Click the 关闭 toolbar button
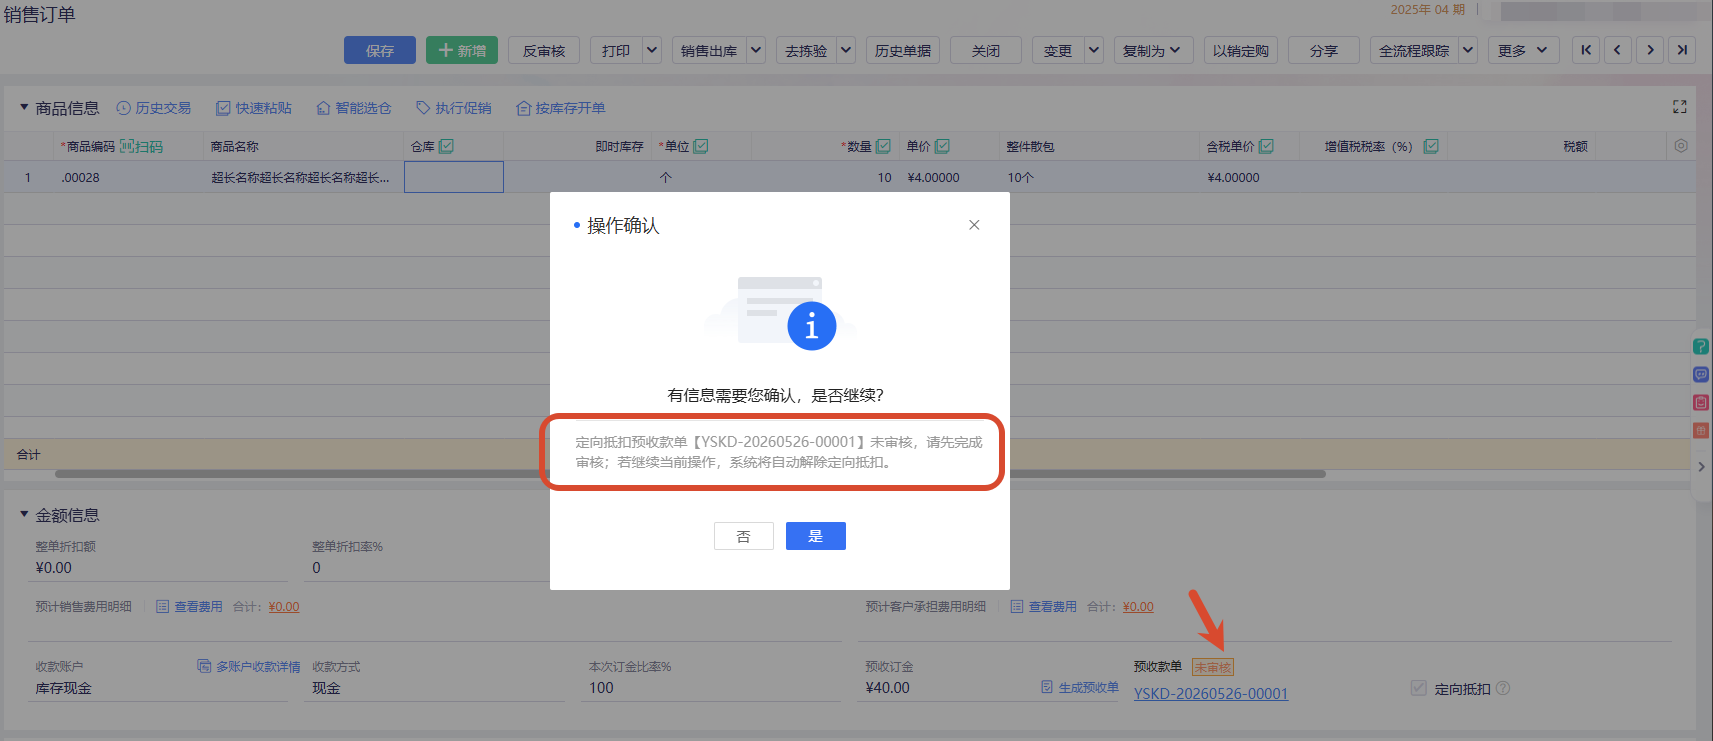The height and width of the screenshot is (741, 1713). point(986,50)
